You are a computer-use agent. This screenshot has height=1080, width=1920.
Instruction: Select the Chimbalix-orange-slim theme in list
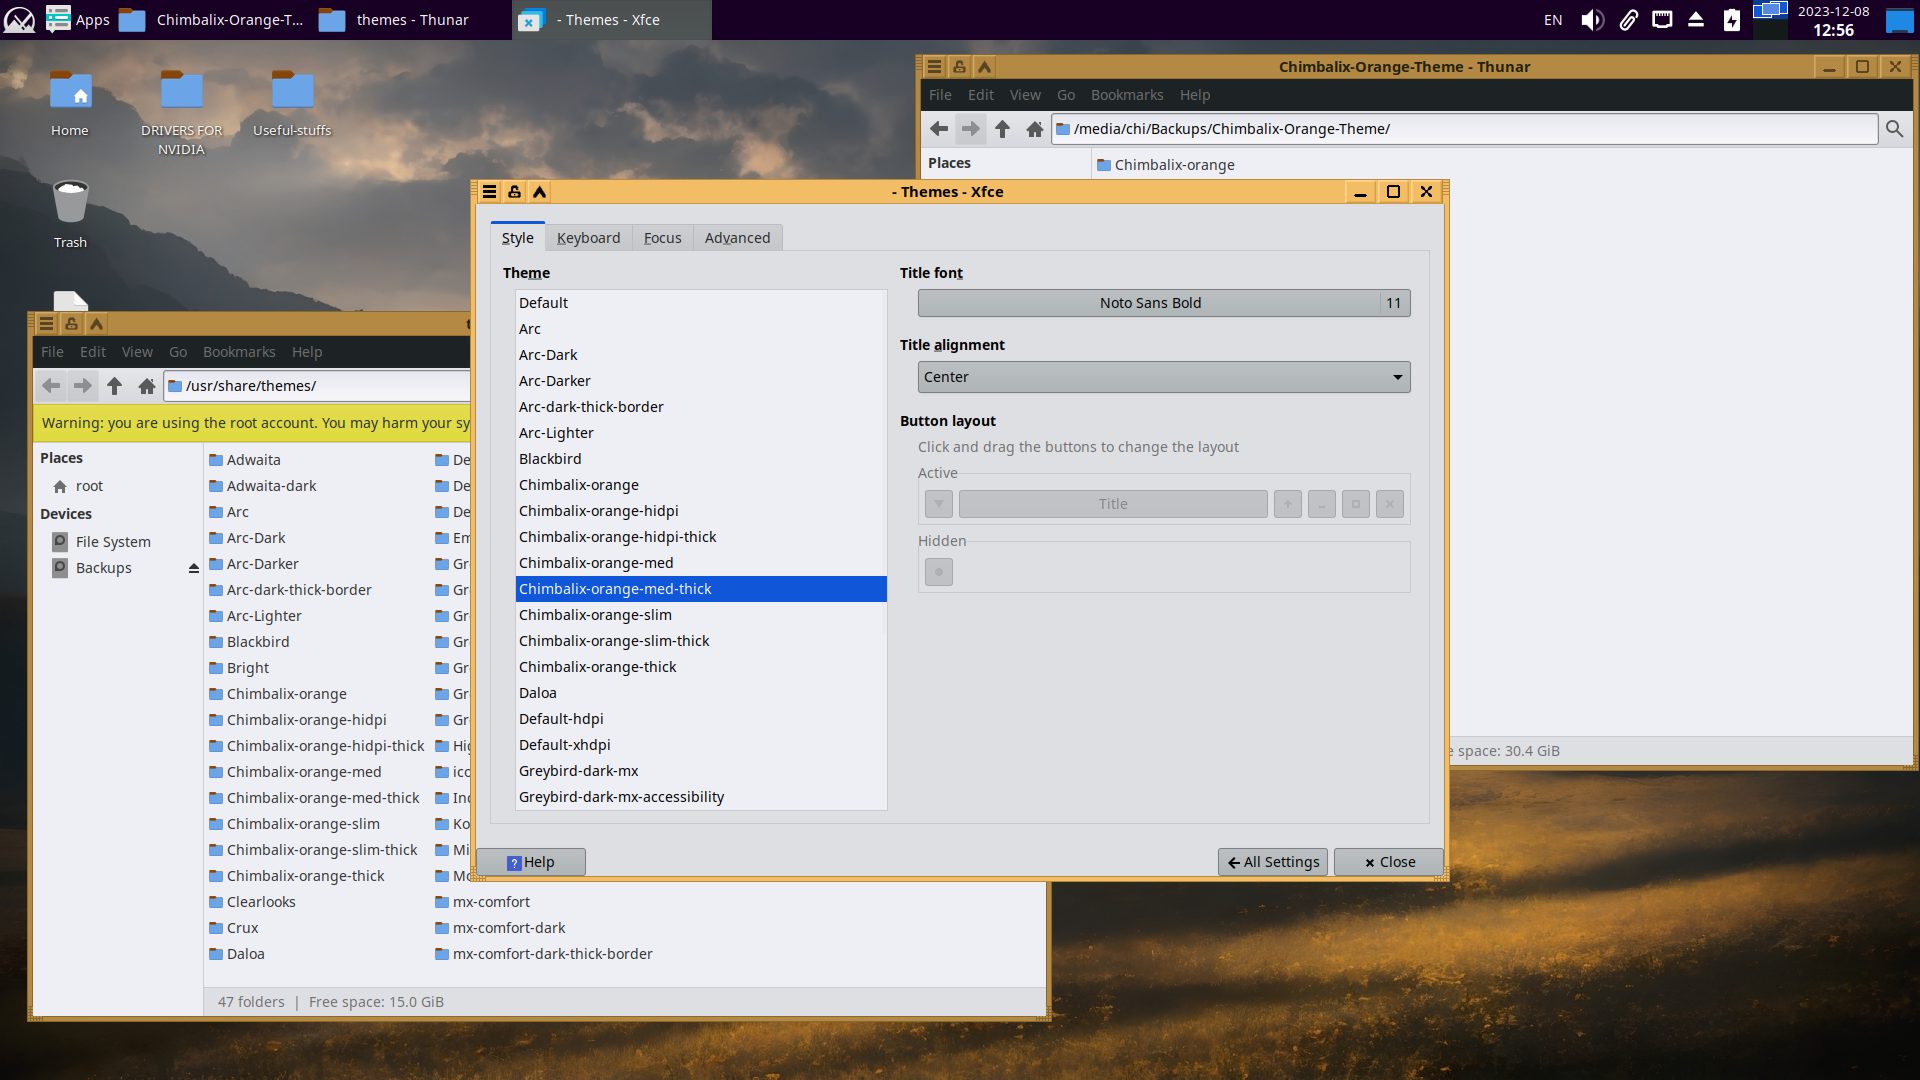coord(595,615)
